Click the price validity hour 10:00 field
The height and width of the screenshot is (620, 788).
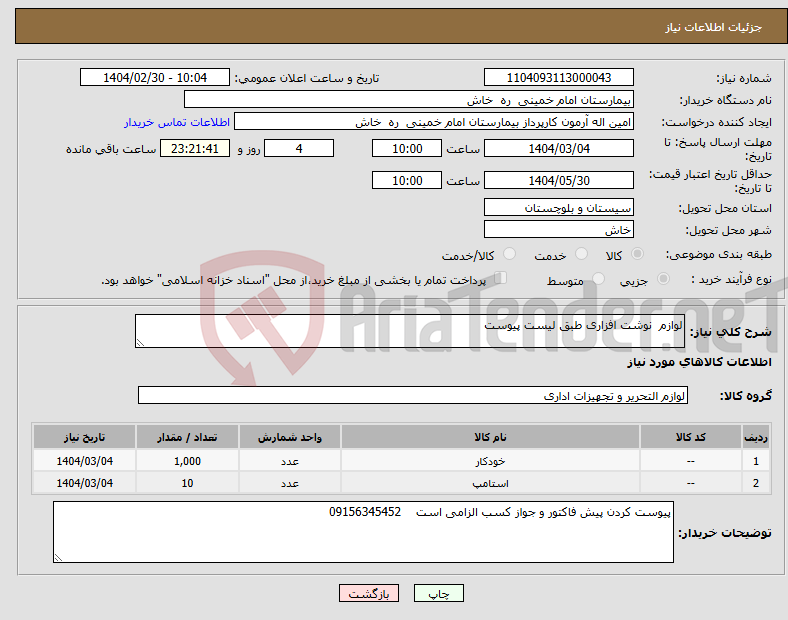(407, 180)
